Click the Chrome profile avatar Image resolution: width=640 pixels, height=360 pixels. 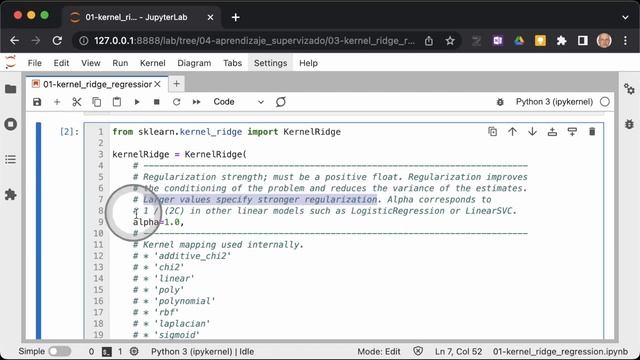pos(604,40)
